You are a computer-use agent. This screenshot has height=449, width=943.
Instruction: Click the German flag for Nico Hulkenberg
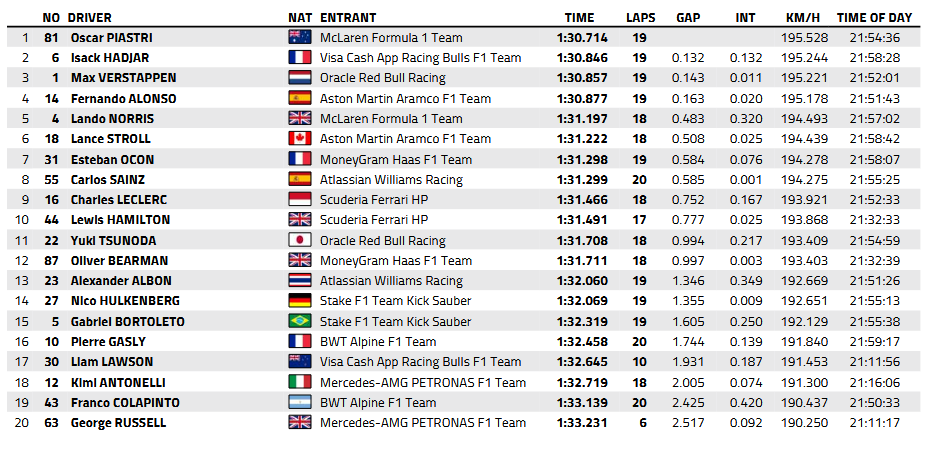coord(300,301)
